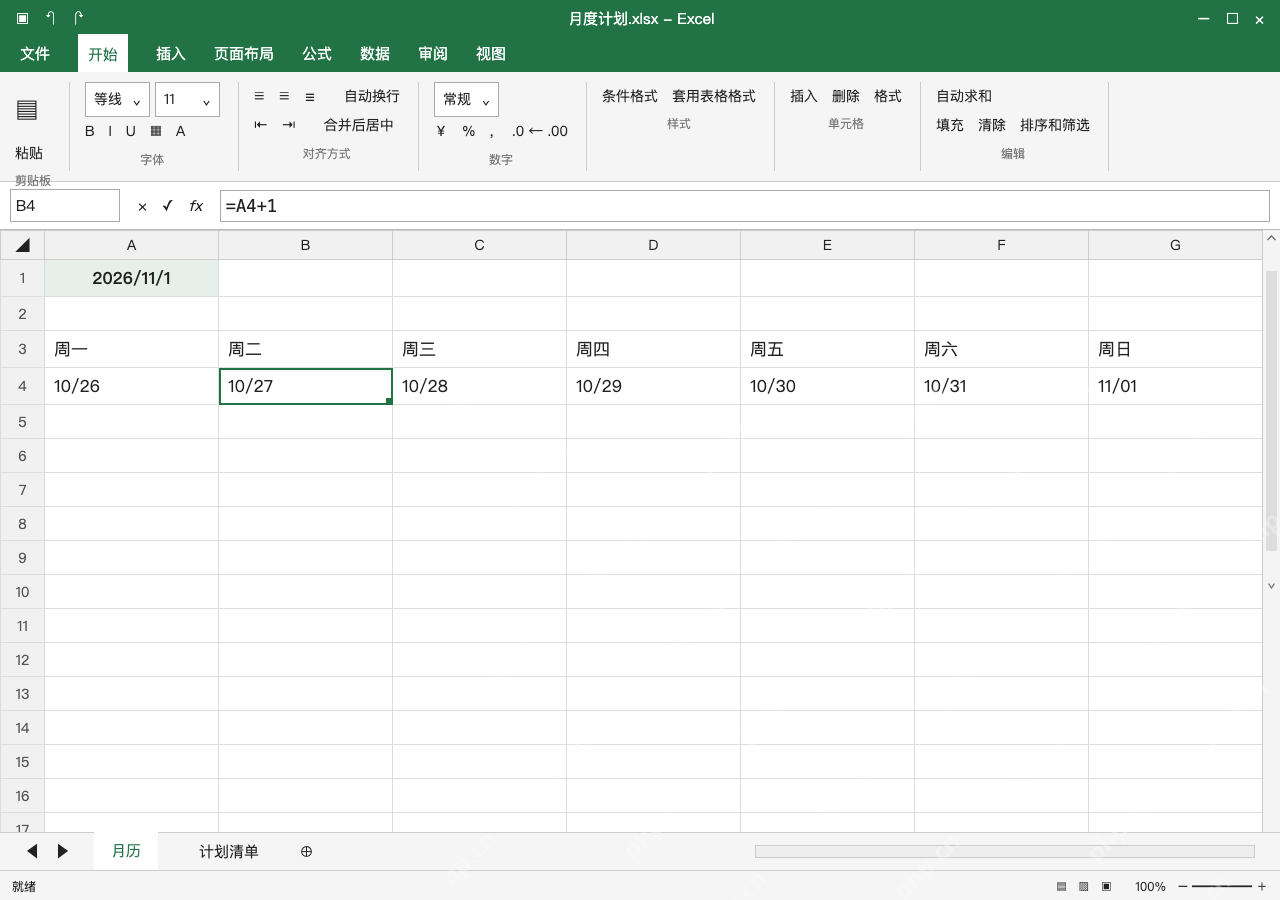1280x900 pixels.
Task: Click the font color A icon
Action: [180, 131]
